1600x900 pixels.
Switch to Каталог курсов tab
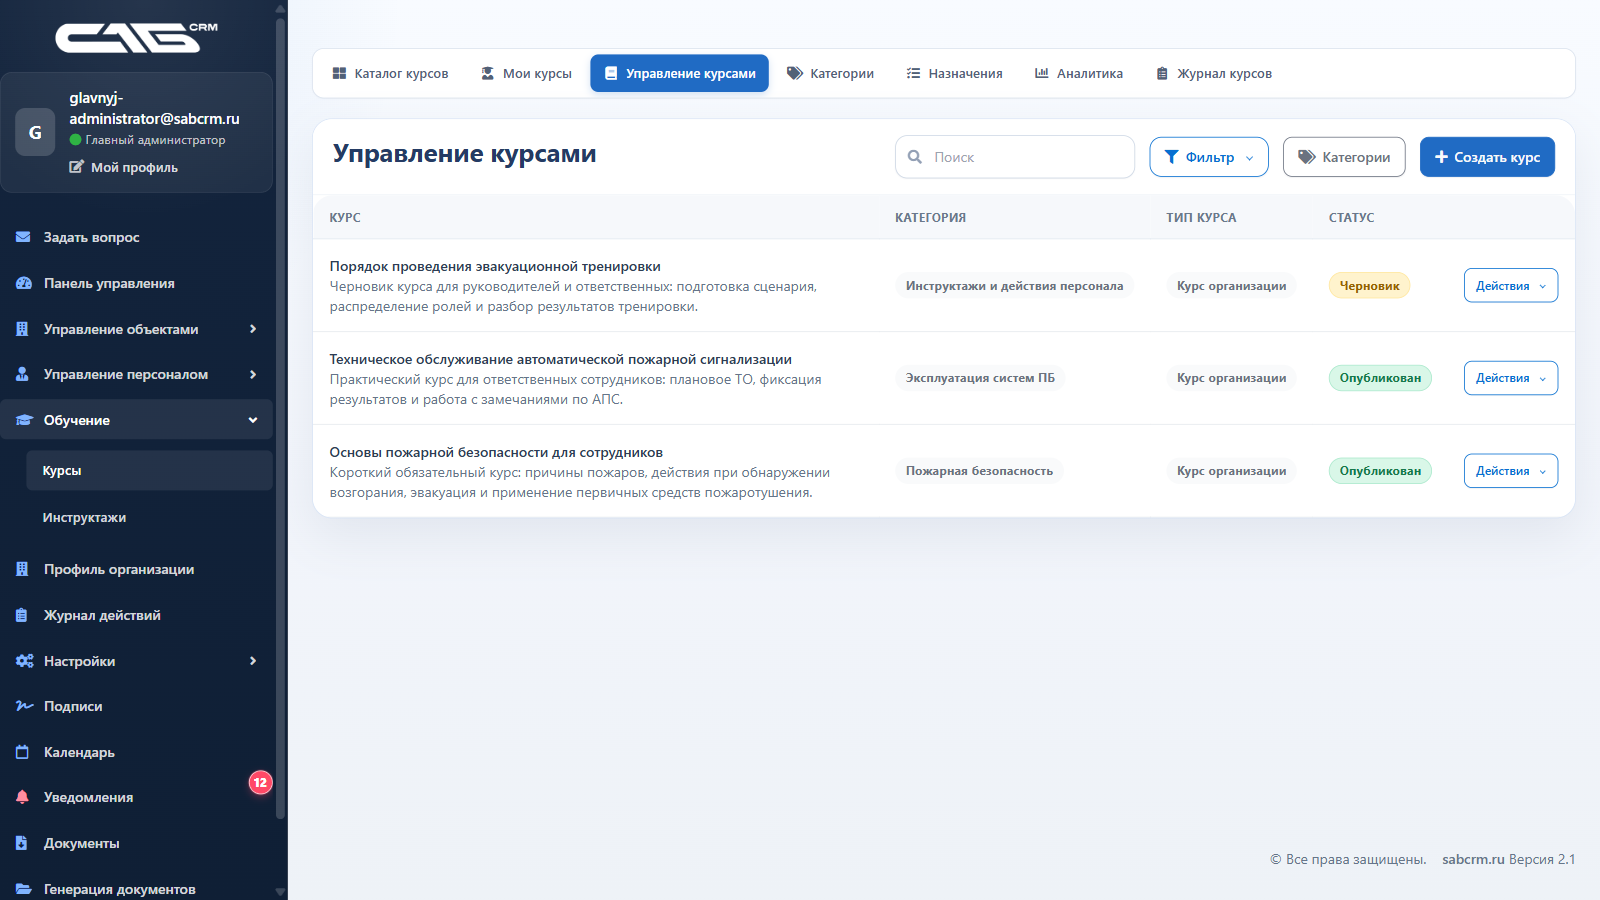pos(391,73)
